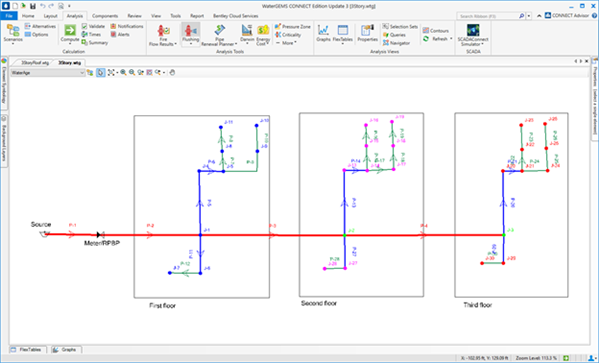The height and width of the screenshot is (363, 599).
Task: Open the Flushing analysis tool
Action: tap(191, 34)
